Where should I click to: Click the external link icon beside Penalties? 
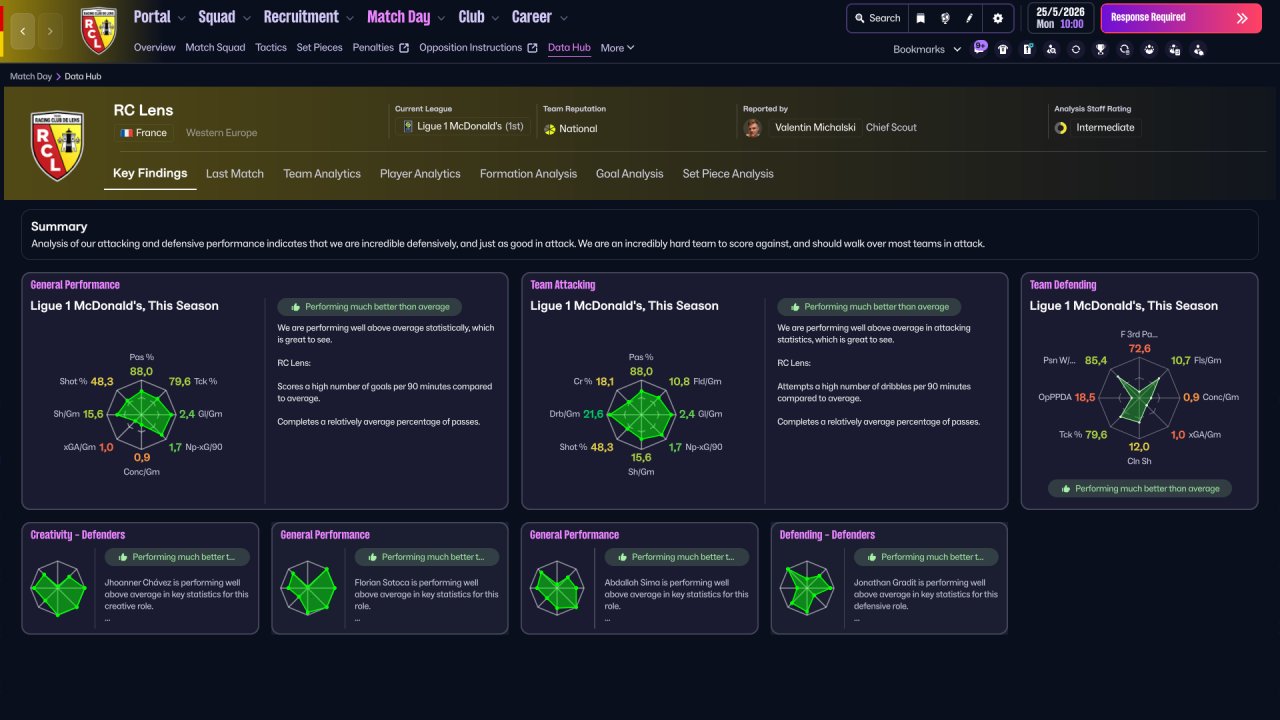(x=404, y=48)
